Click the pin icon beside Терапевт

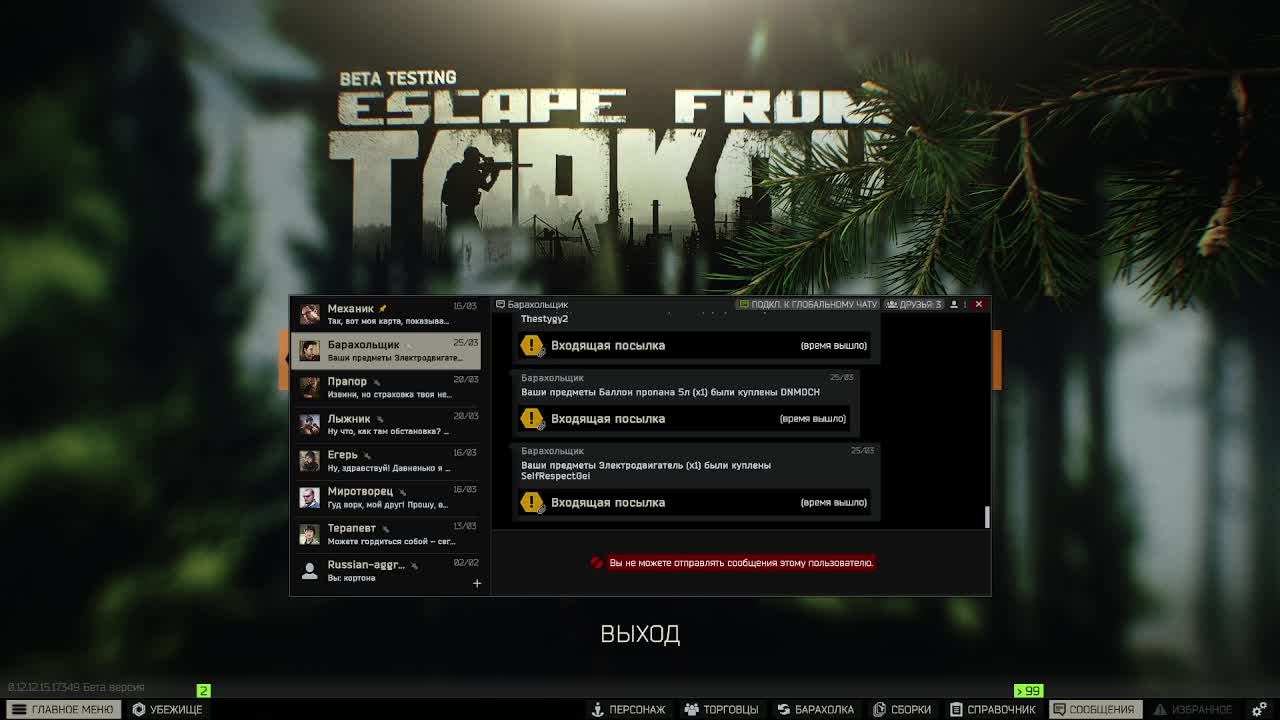[x=385, y=529]
